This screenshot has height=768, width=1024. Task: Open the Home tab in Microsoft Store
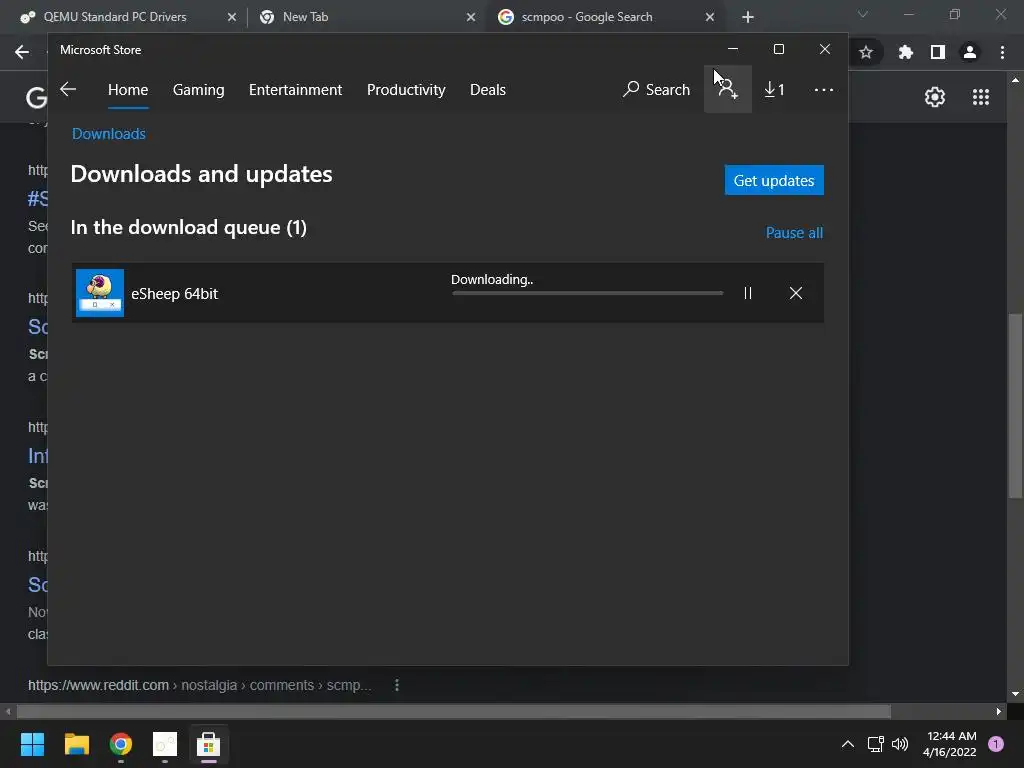click(128, 89)
